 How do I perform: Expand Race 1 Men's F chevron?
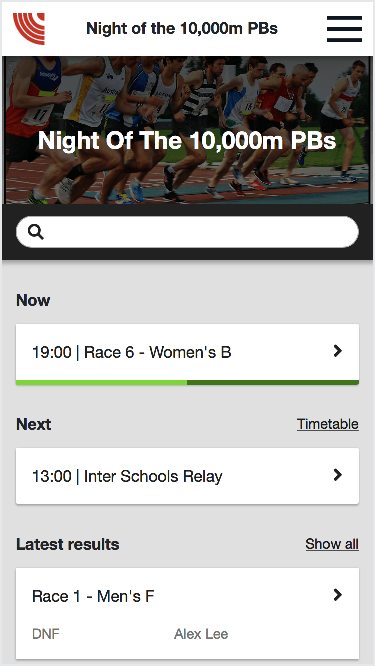pyautogui.click(x=338, y=595)
